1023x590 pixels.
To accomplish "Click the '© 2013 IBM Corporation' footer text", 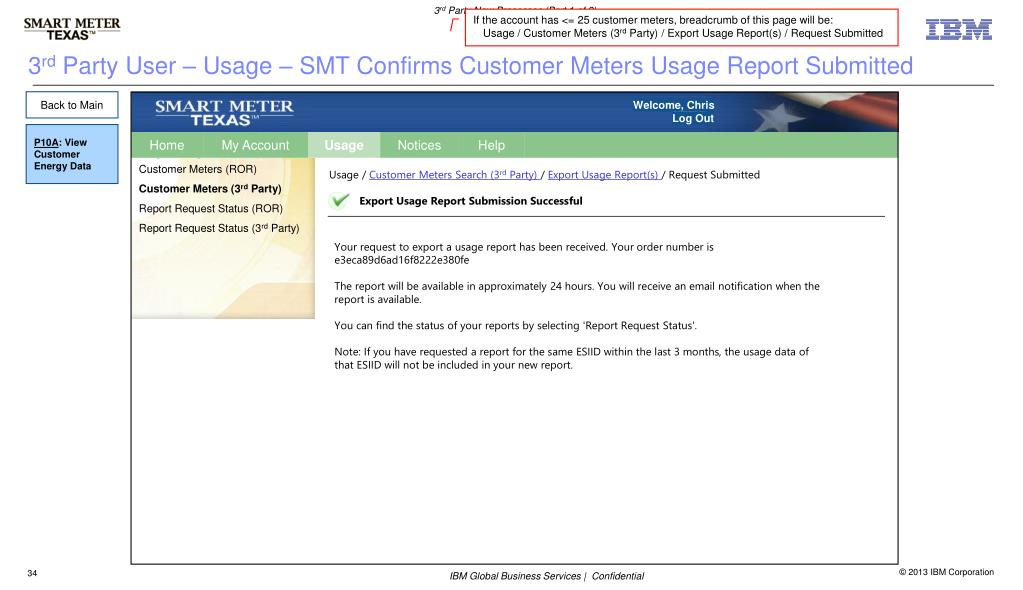I will tap(946, 572).
